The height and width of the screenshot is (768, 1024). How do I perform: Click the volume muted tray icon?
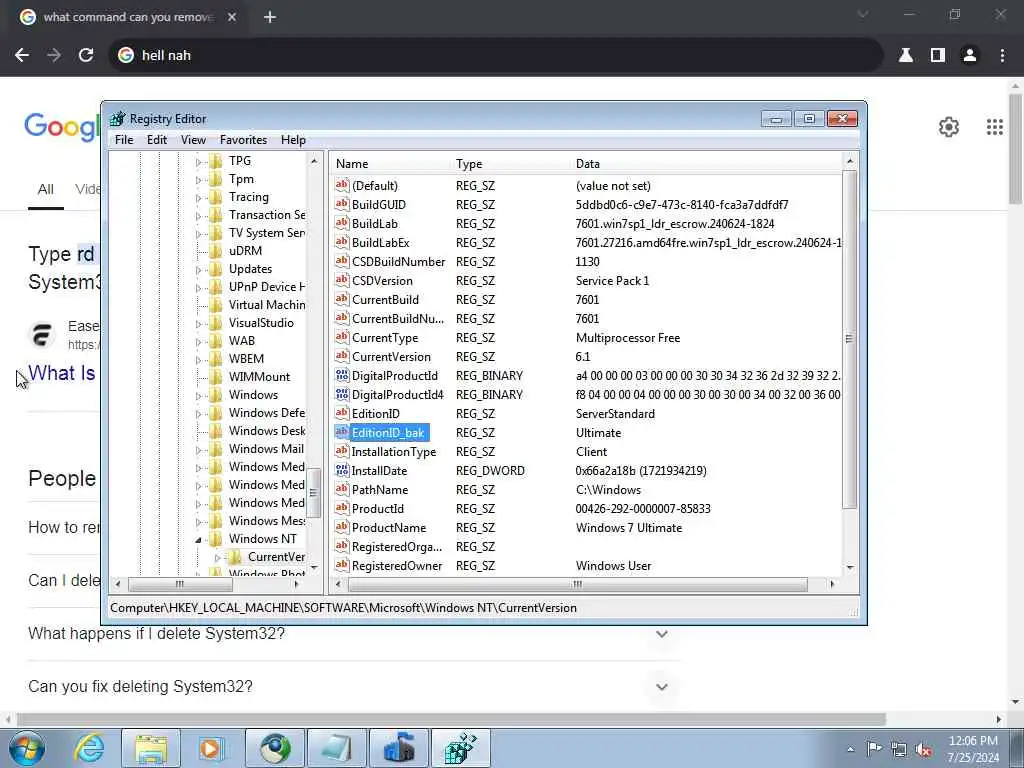tap(923, 750)
